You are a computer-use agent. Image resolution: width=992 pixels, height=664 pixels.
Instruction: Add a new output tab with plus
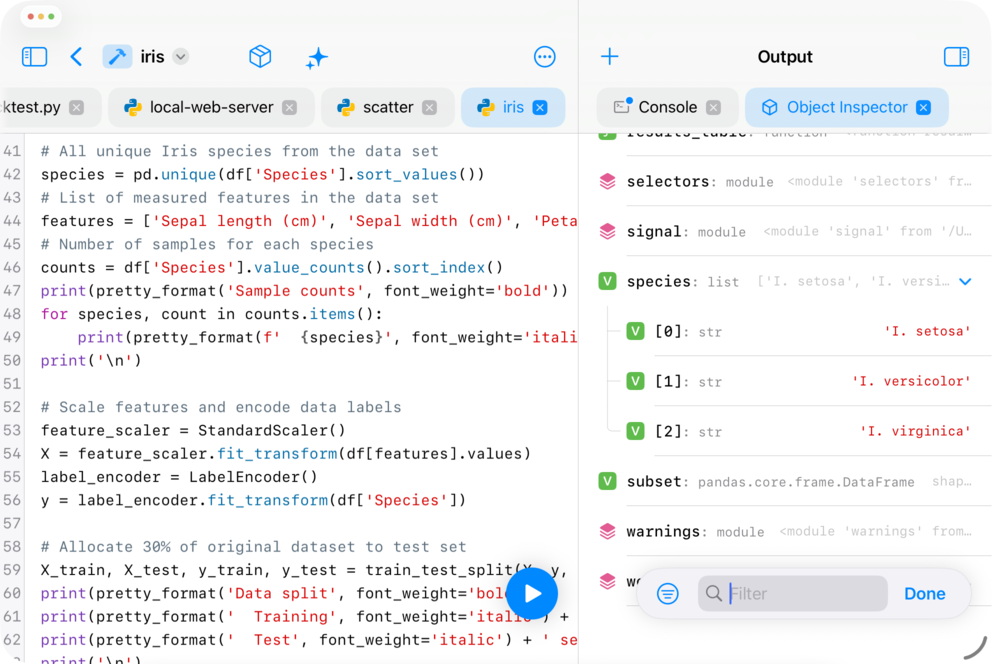tap(609, 56)
